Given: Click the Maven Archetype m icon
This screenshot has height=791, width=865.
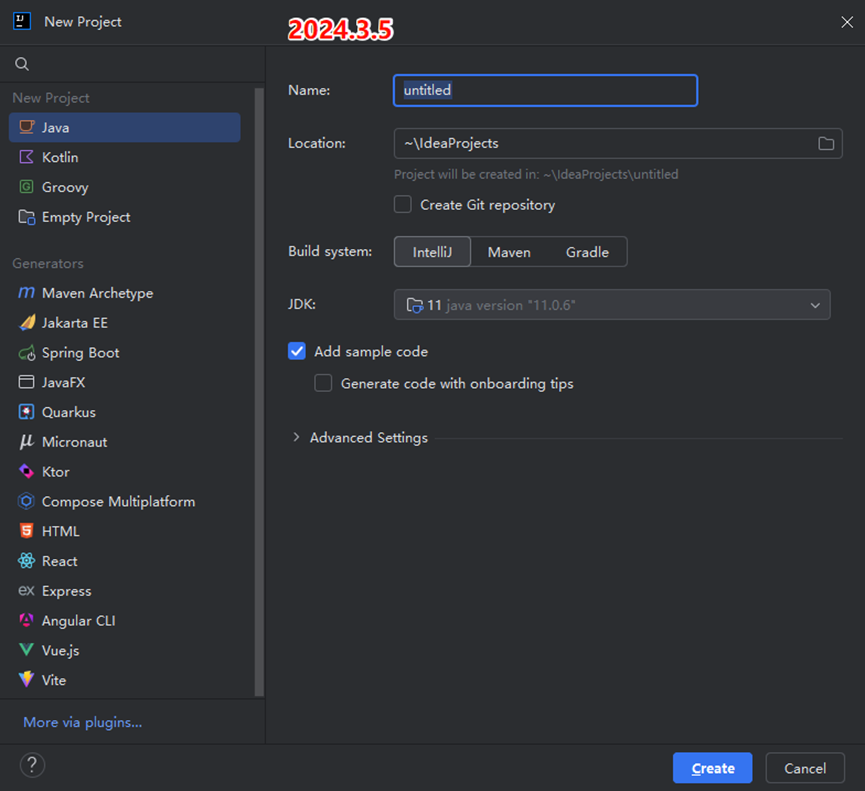Looking at the screenshot, I should (x=26, y=293).
